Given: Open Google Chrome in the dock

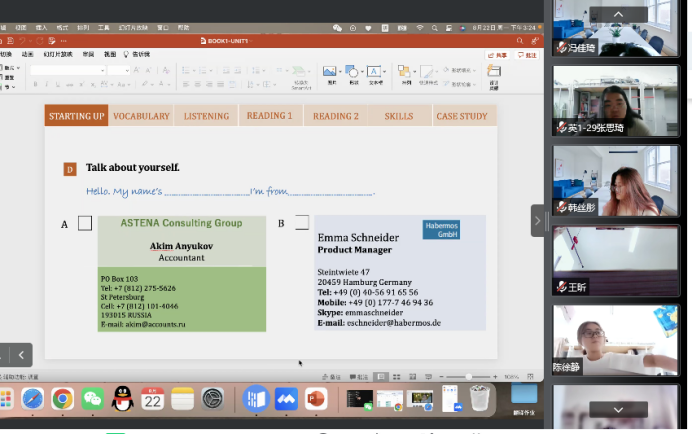Looking at the screenshot, I should [62, 399].
